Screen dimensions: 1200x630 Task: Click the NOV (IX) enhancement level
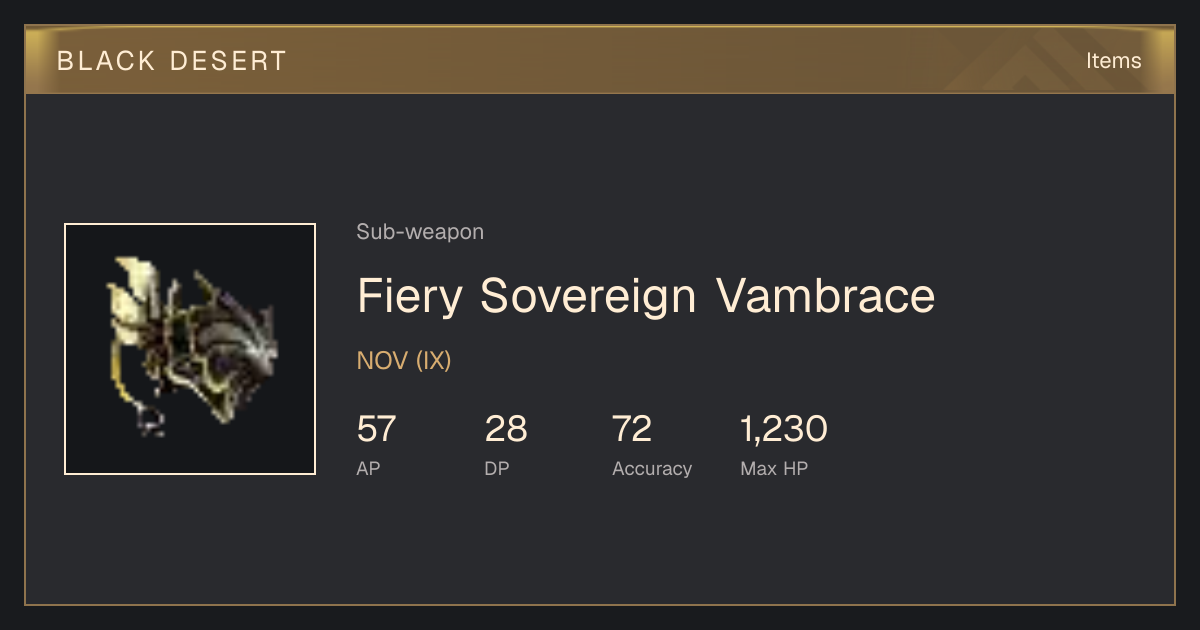click(404, 361)
